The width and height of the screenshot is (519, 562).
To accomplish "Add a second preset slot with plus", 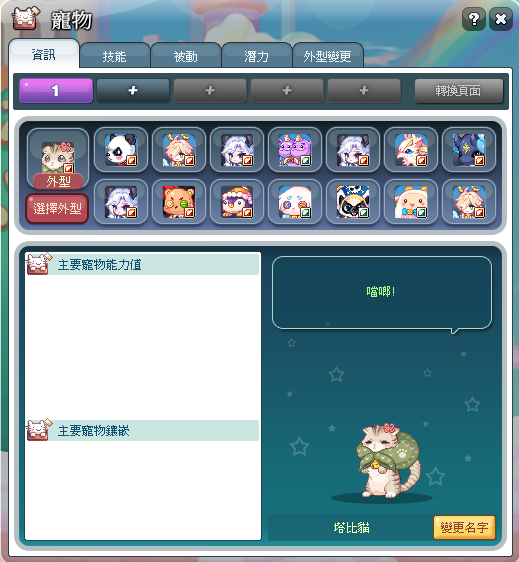I will (x=133, y=90).
